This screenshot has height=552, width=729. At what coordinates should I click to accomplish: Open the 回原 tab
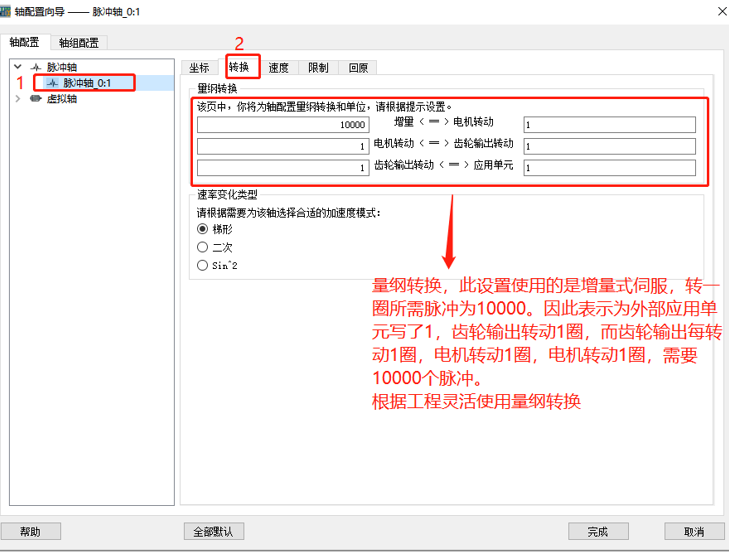pos(358,68)
